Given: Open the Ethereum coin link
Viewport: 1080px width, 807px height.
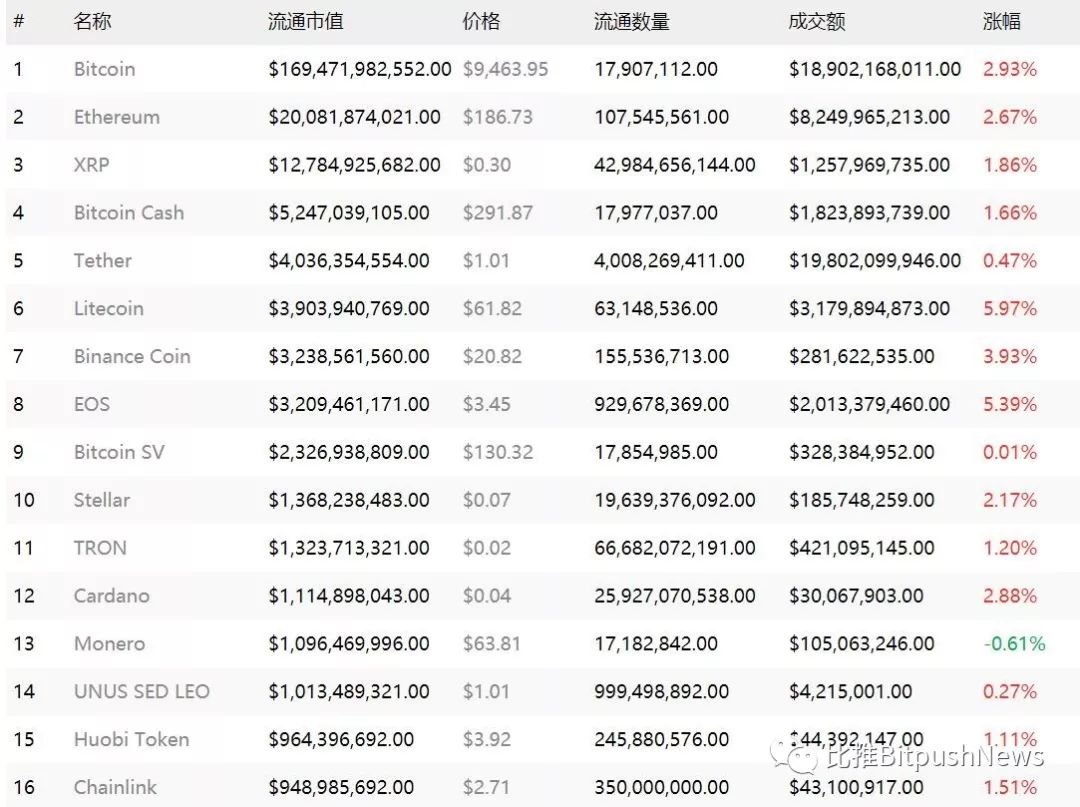Looking at the screenshot, I should tap(116, 117).
